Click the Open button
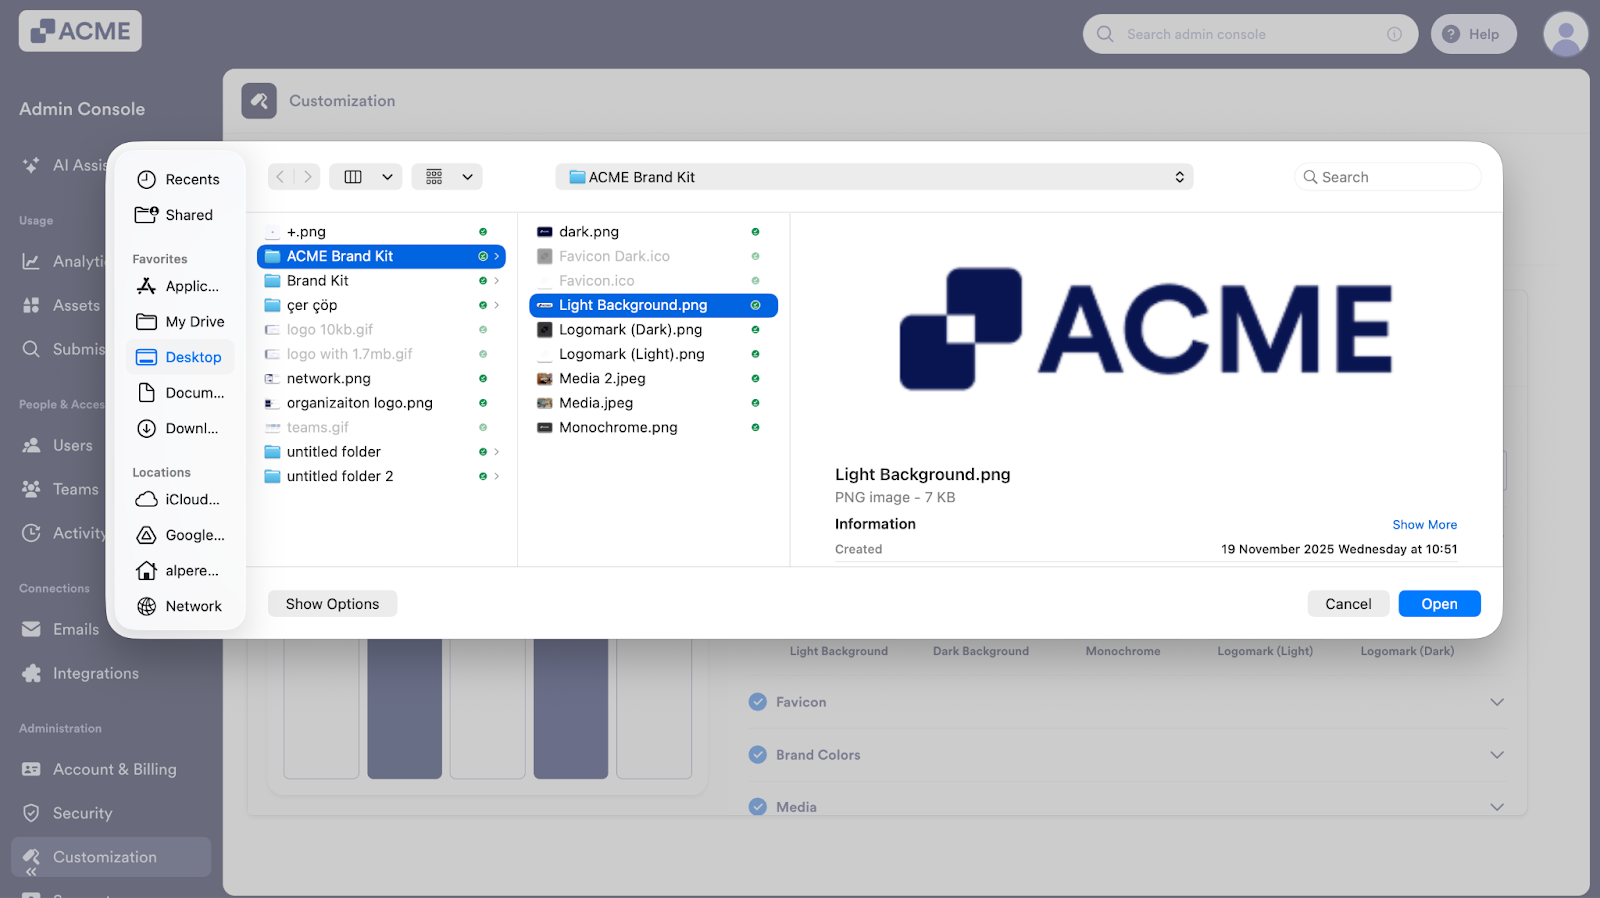The height and width of the screenshot is (898, 1600). pyautogui.click(x=1439, y=604)
